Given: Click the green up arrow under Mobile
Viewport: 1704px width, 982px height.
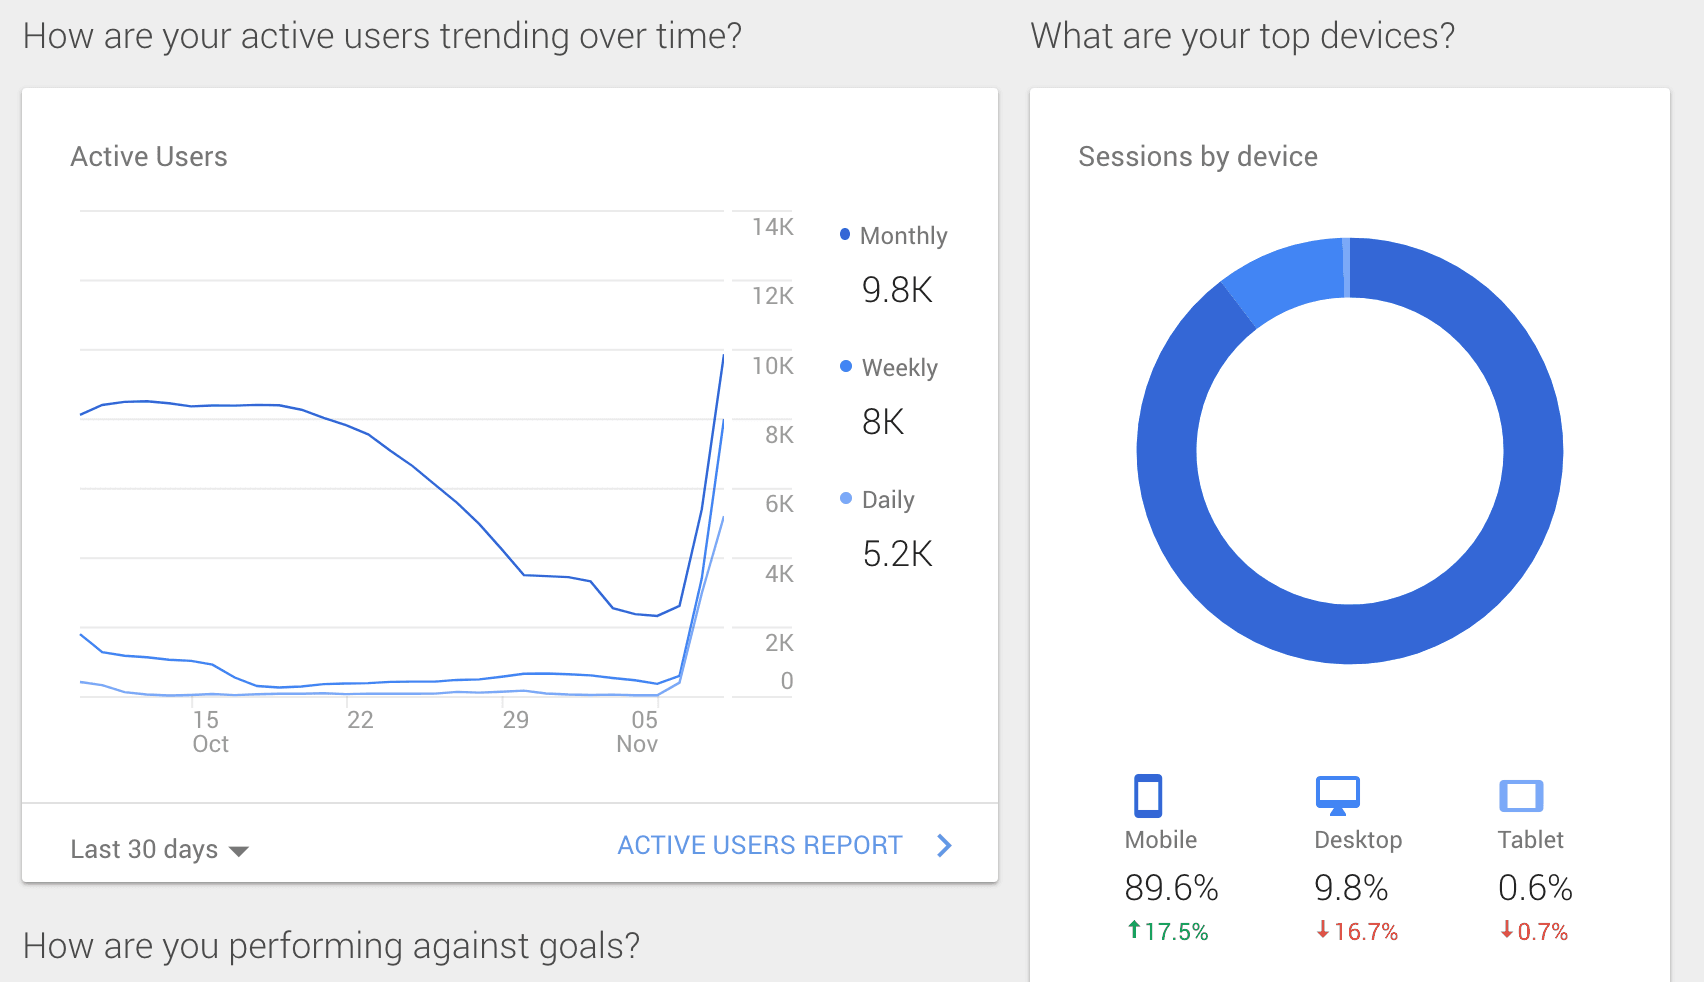Looking at the screenshot, I should pos(1134,931).
